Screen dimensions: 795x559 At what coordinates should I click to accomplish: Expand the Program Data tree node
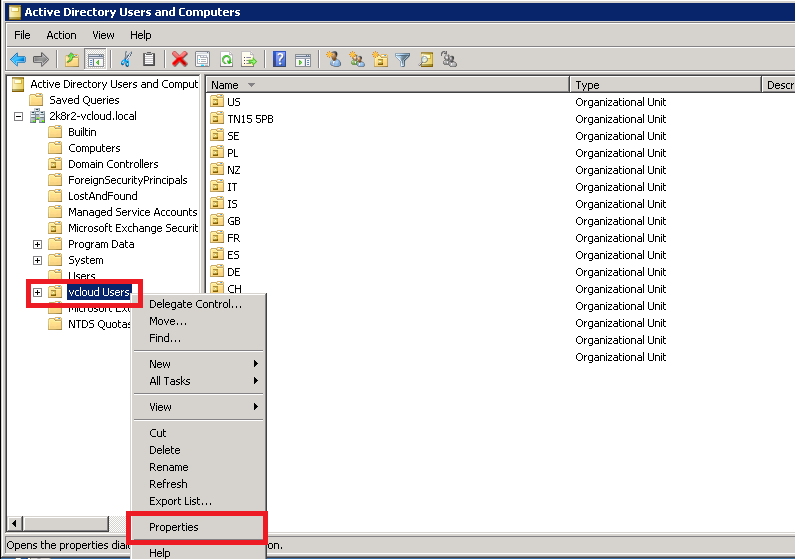tap(38, 244)
